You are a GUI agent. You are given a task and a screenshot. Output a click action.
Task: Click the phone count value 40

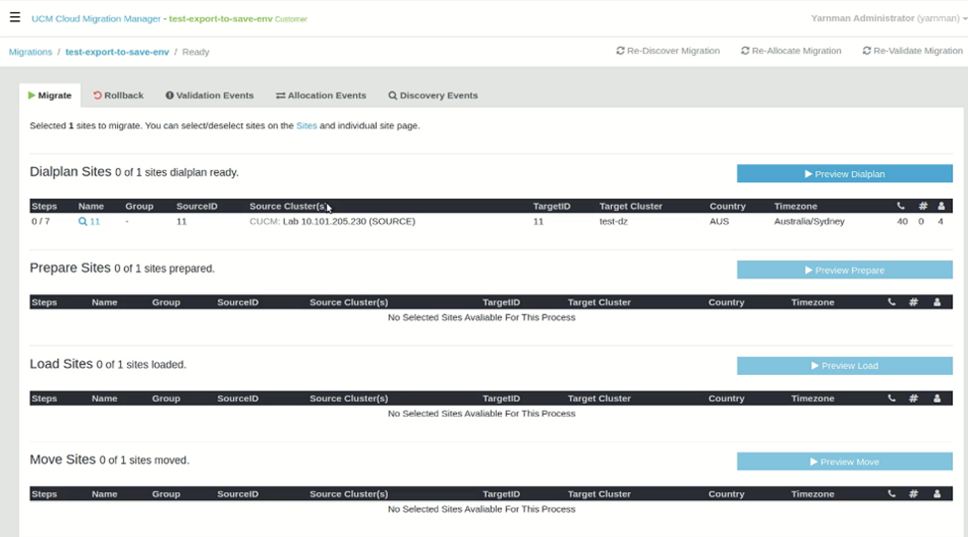[x=902, y=221]
